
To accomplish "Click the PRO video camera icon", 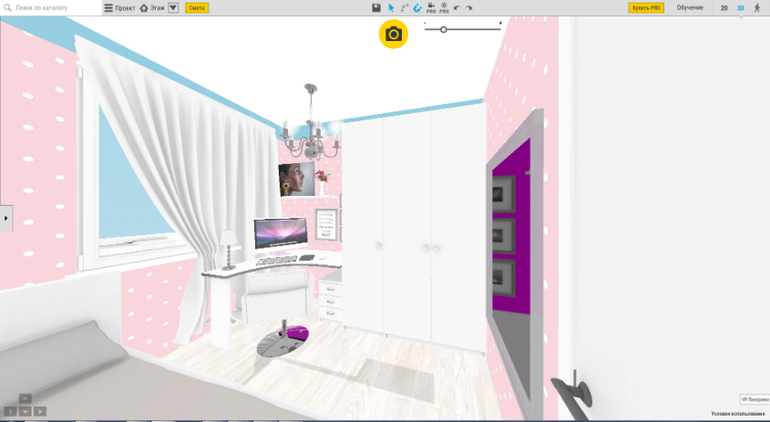I will click(431, 8).
